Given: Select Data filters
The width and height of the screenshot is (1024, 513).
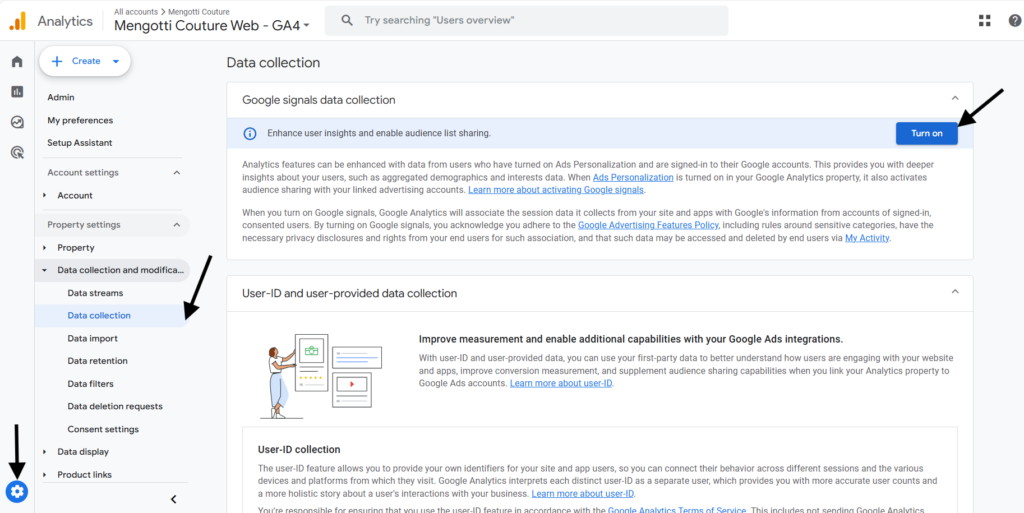Looking at the screenshot, I should click(90, 384).
